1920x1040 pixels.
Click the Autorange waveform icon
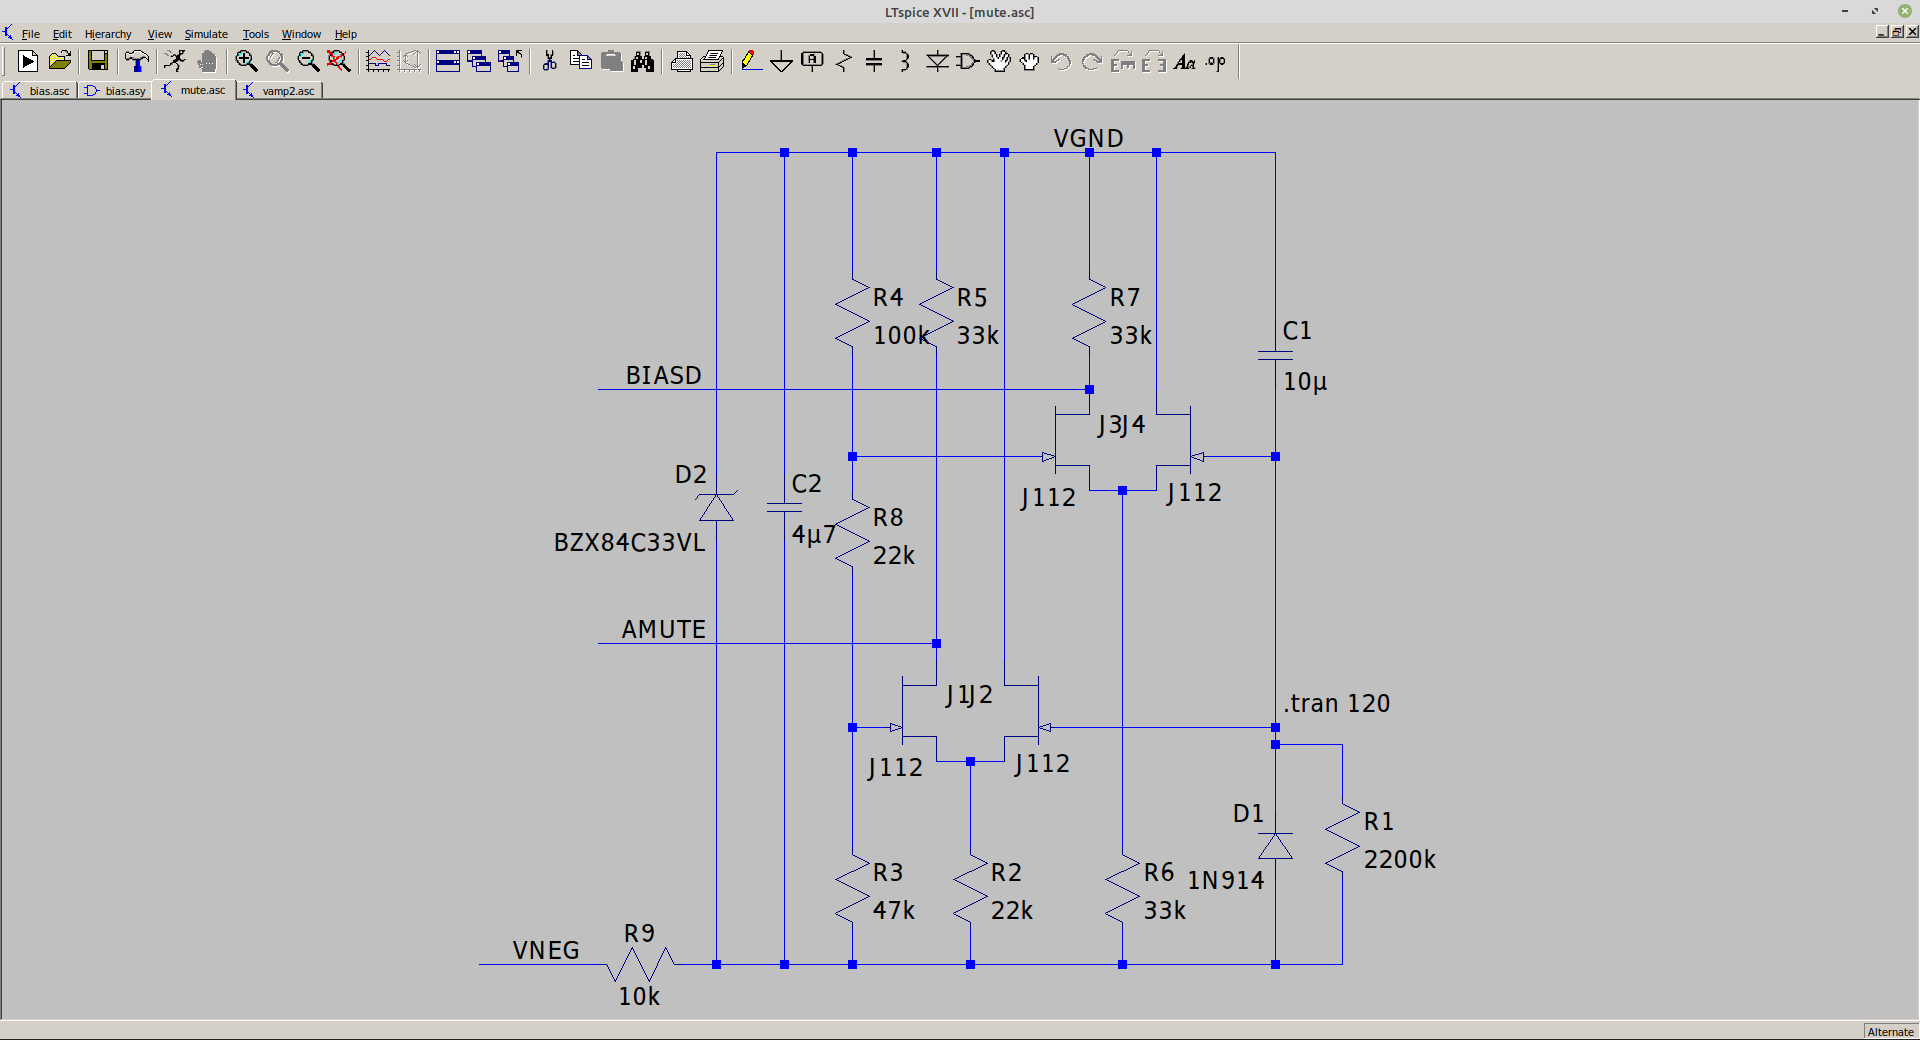coord(378,61)
